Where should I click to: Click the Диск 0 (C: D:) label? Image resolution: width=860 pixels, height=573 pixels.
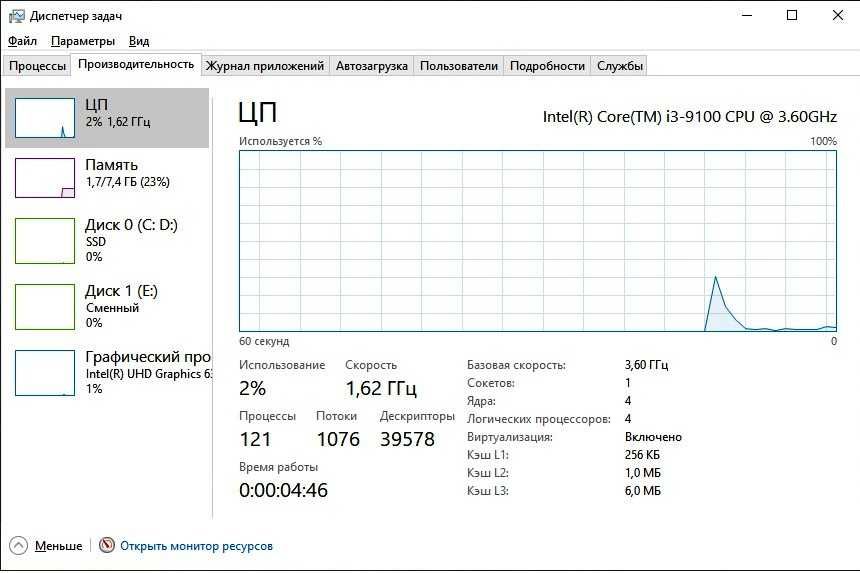[132, 225]
